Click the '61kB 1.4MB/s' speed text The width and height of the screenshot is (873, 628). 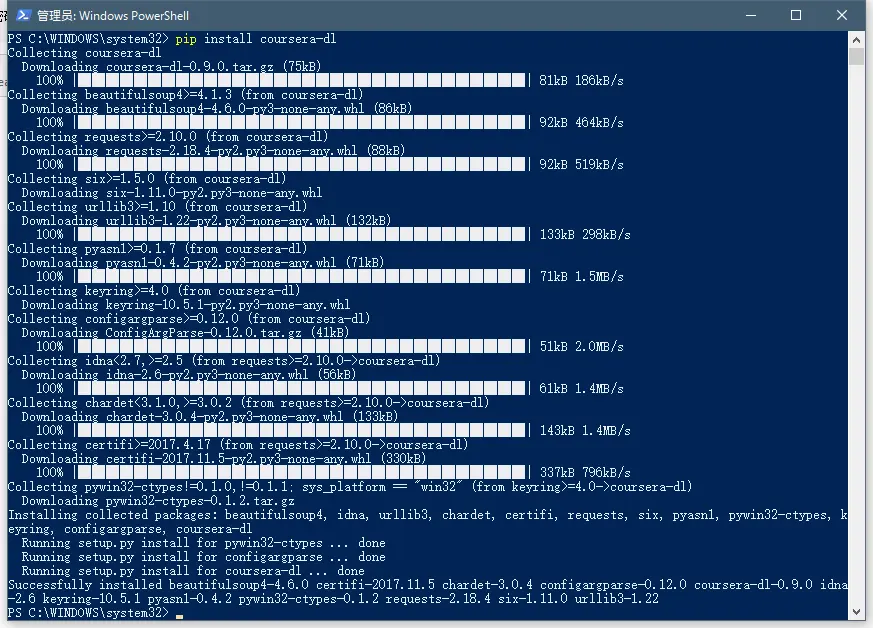point(581,389)
